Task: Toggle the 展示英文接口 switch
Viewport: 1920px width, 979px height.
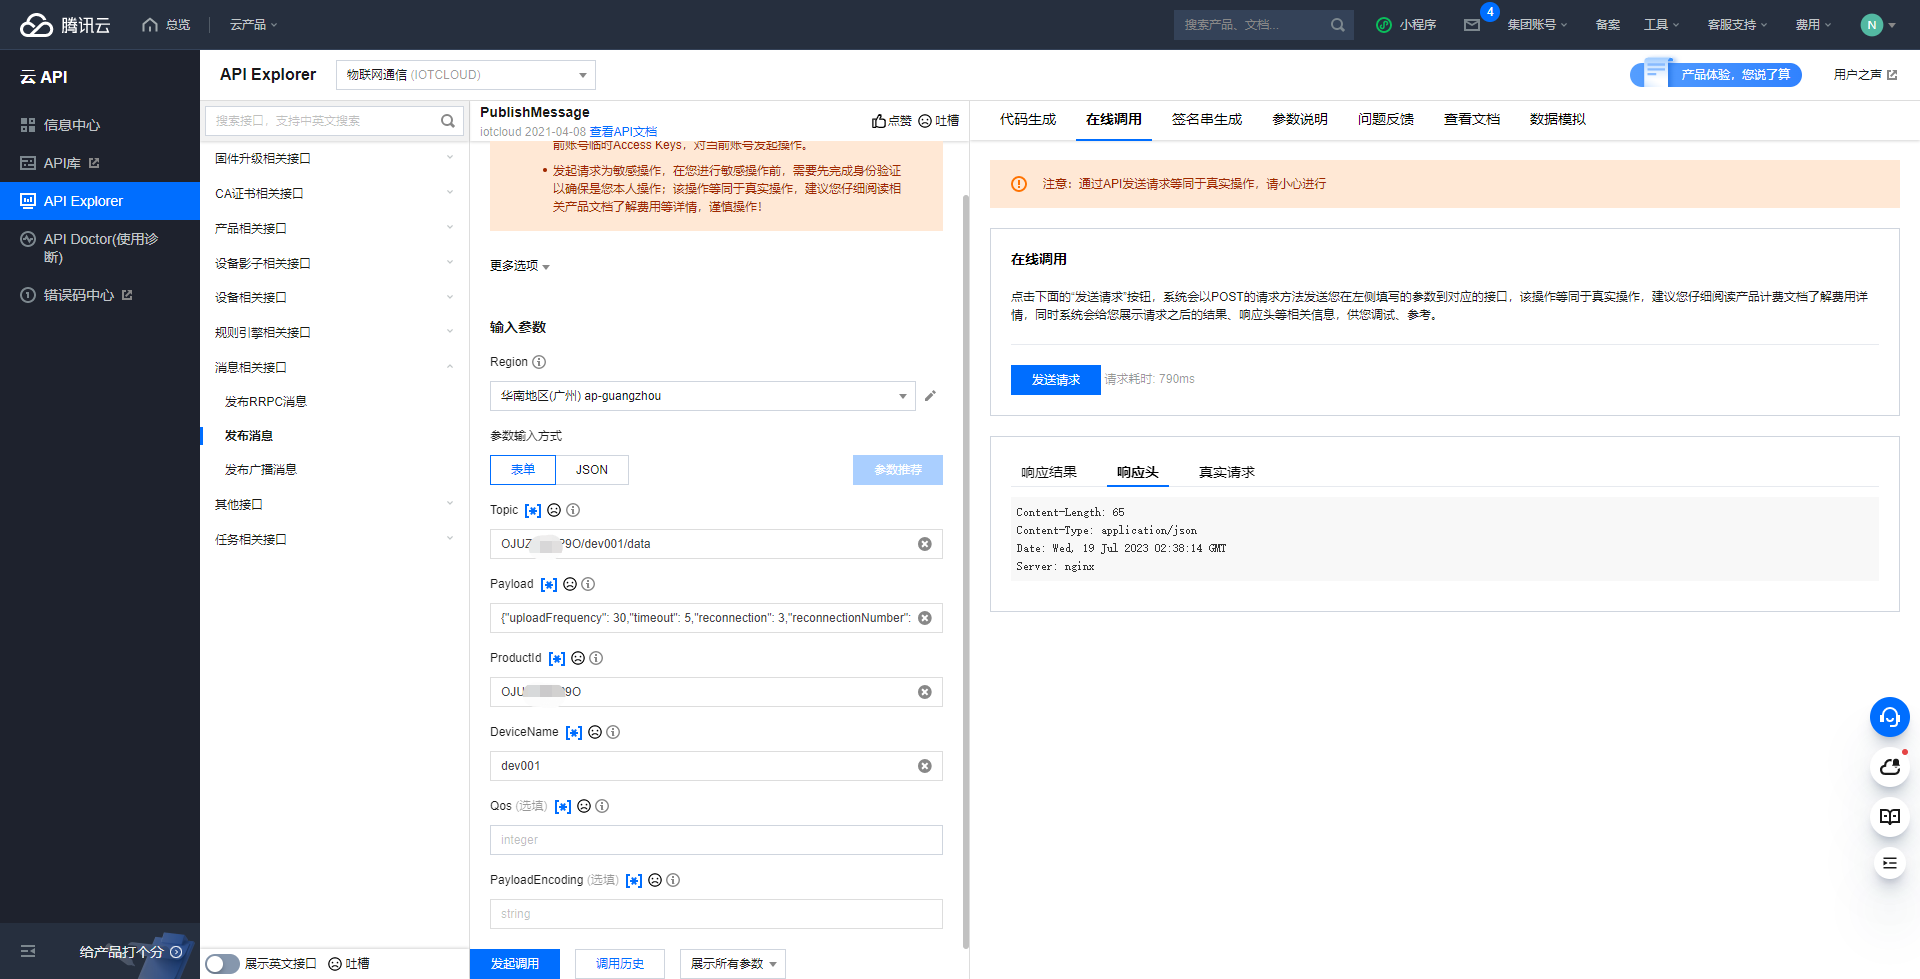Action: 222,964
